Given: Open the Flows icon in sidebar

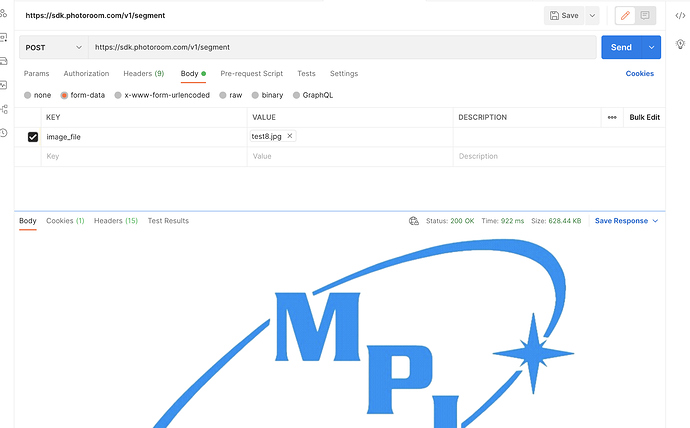Looking at the screenshot, I should (4, 109).
